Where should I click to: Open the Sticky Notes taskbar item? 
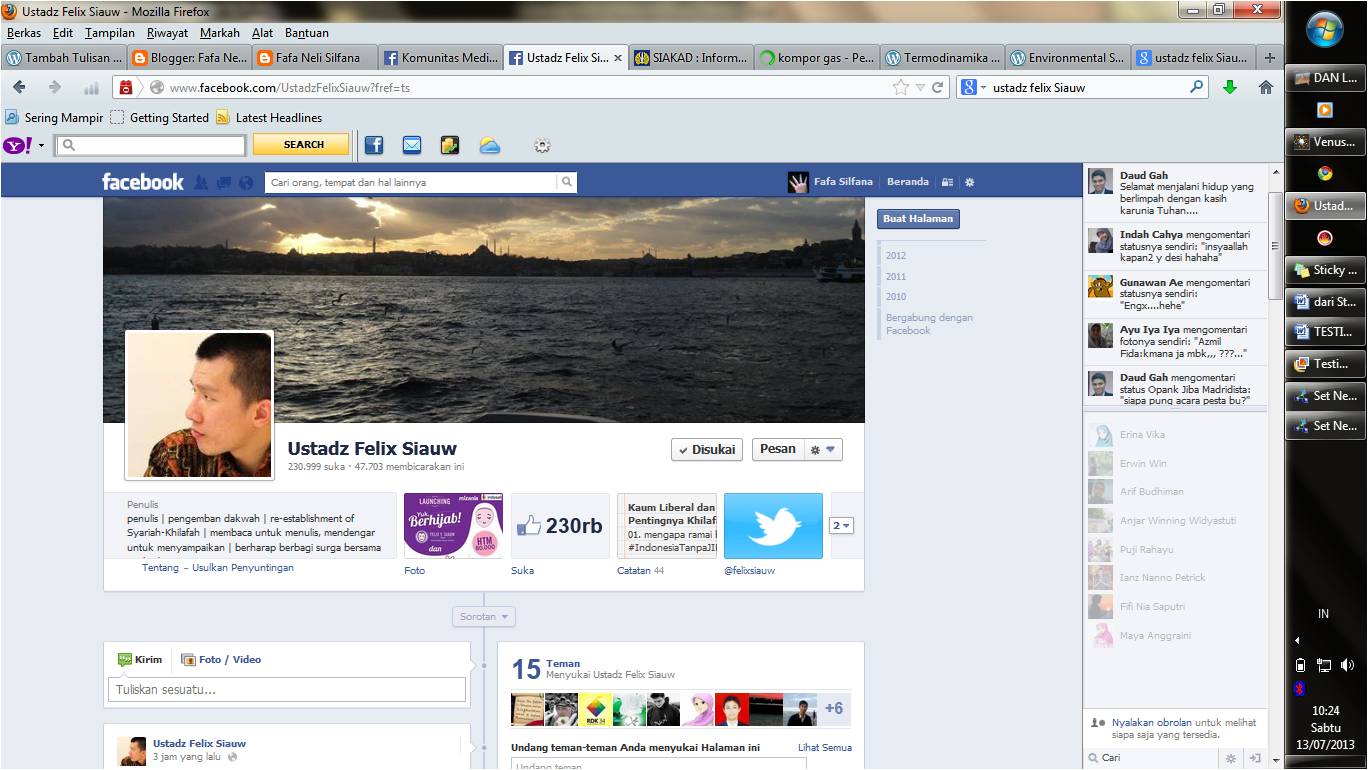click(x=1325, y=270)
